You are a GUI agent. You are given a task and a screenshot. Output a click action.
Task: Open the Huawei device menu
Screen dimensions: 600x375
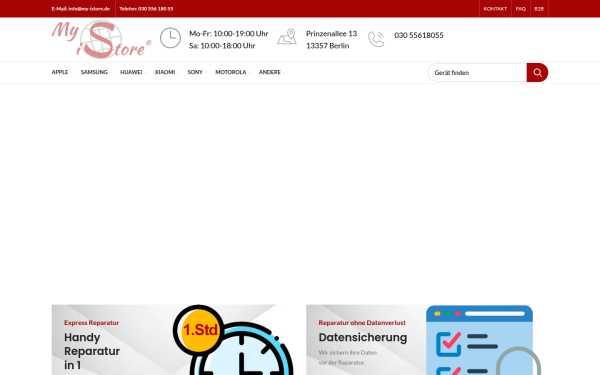tap(133, 72)
